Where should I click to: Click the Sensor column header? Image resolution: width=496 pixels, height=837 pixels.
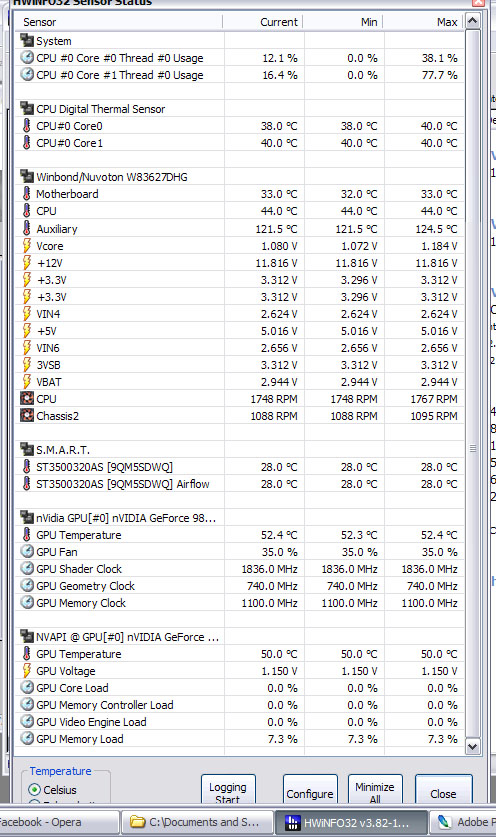coord(119,22)
